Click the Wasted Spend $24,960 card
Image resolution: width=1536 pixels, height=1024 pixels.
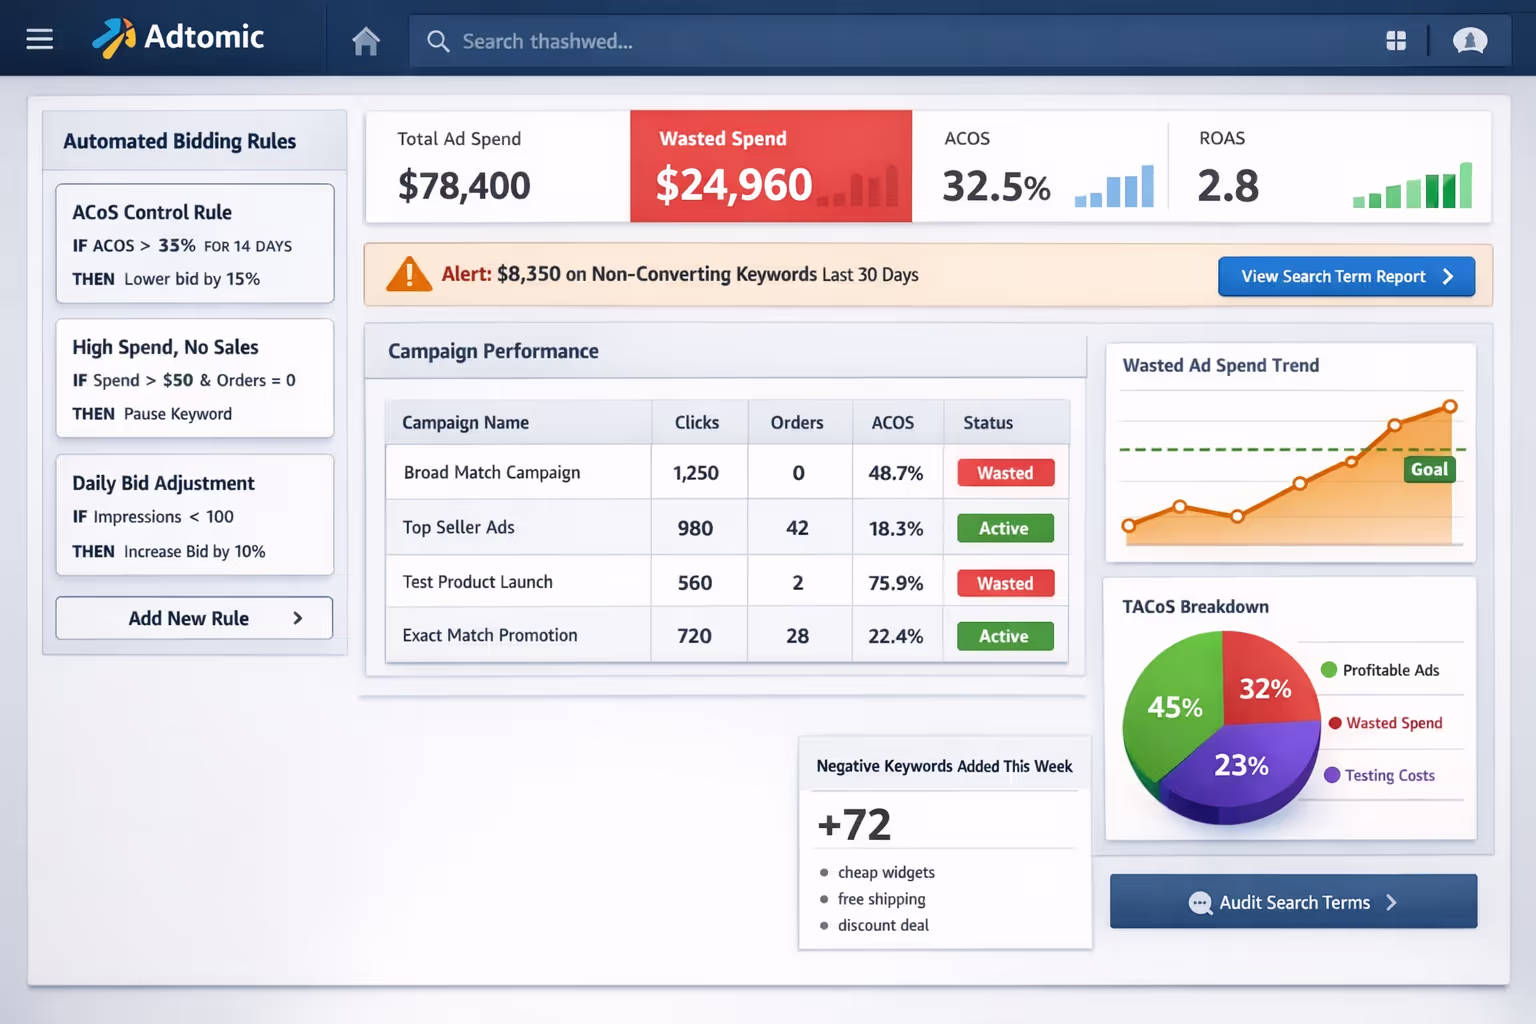coord(771,166)
